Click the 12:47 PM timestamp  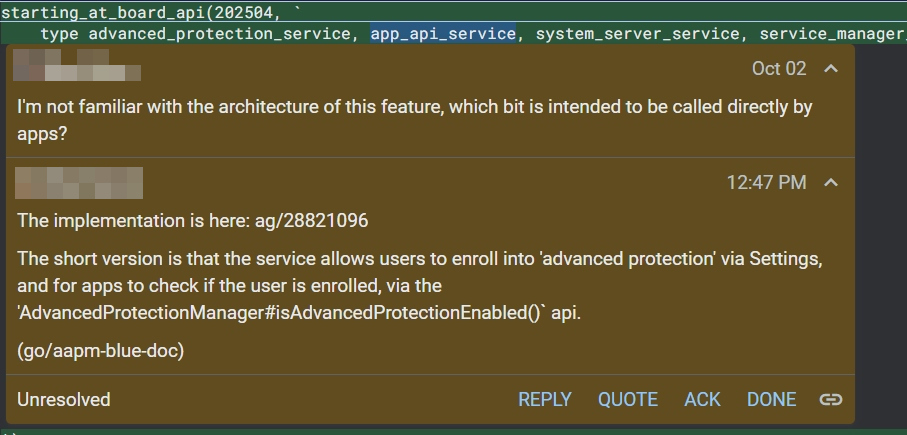coord(765,182)
